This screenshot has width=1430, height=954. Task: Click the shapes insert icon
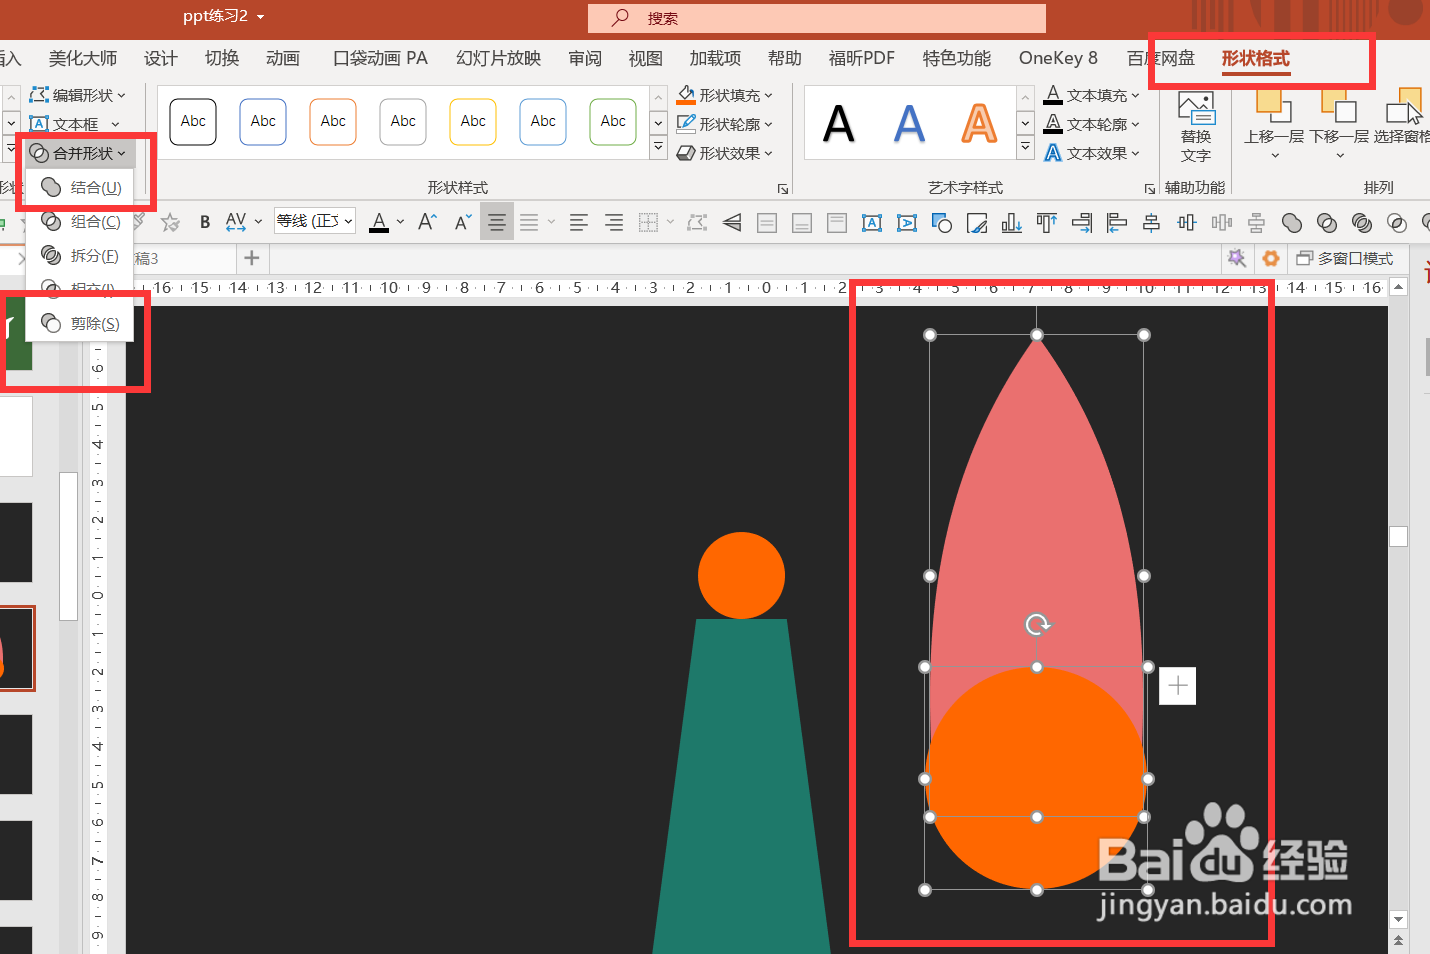point(942,222)
